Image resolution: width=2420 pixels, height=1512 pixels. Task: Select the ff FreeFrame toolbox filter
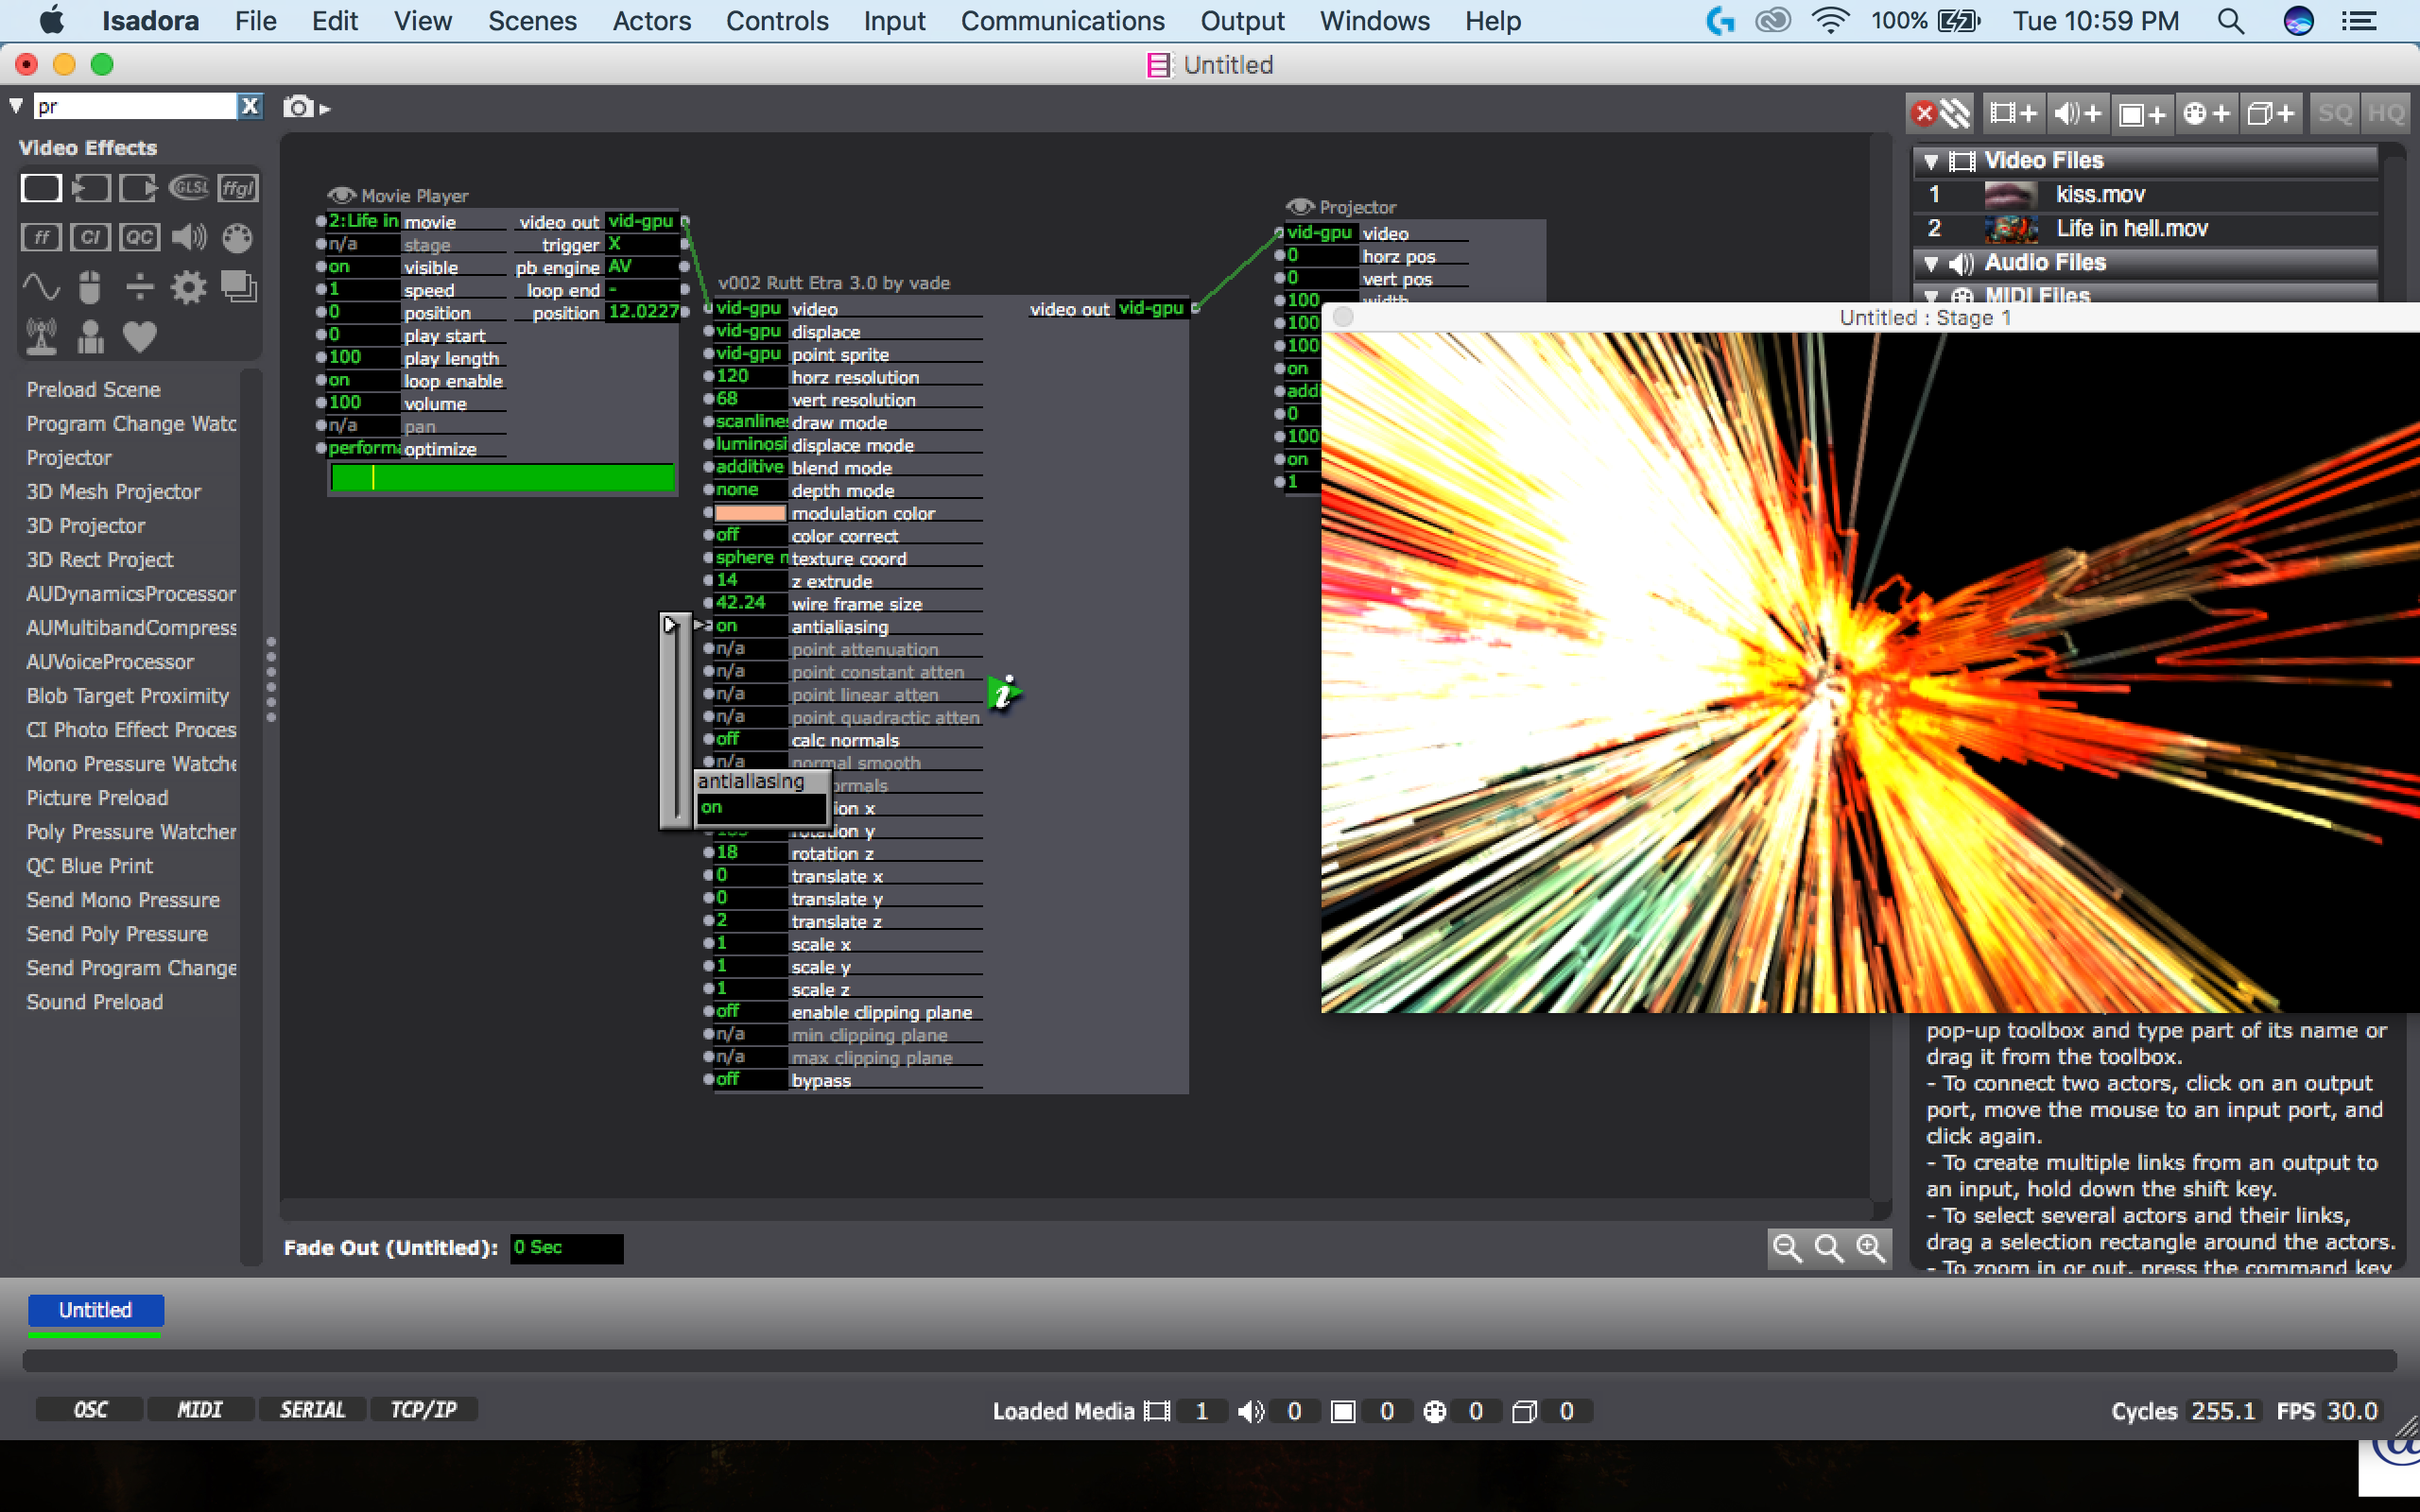tap(41, 237)
